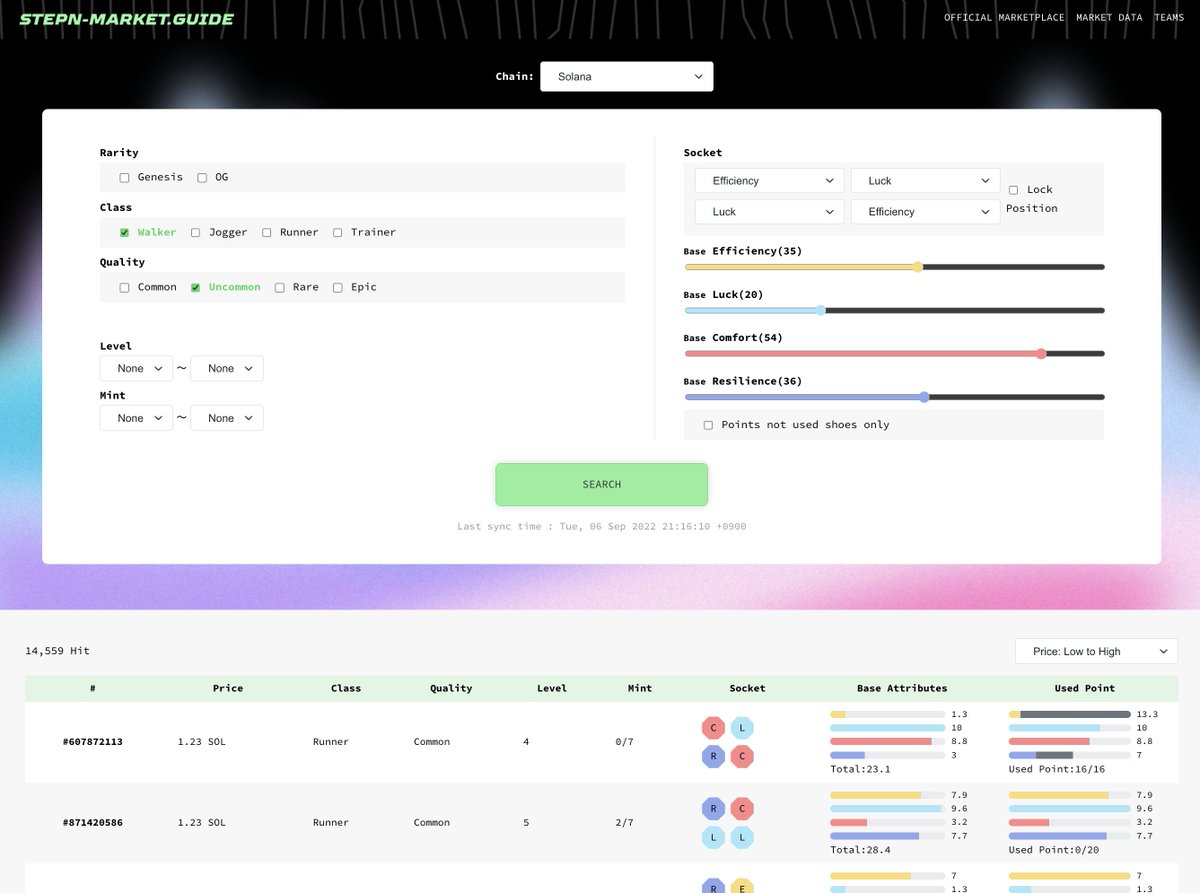The height and width of the screenshot is (893, 1200).
Task: Open the Chain dropdown showing Solana
Action: [x=626, y=76]
